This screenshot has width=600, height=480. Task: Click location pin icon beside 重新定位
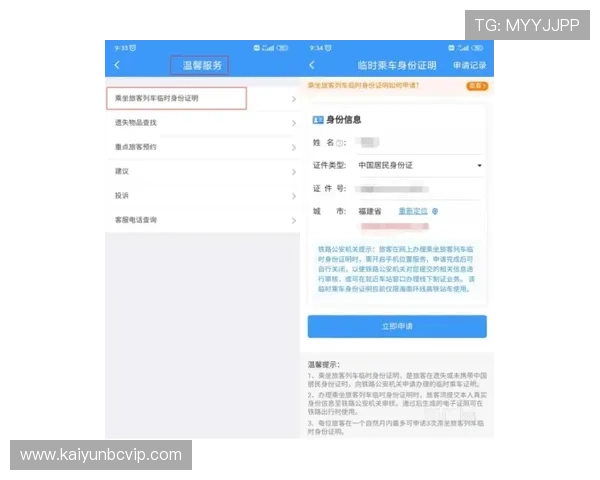(435, 211)
